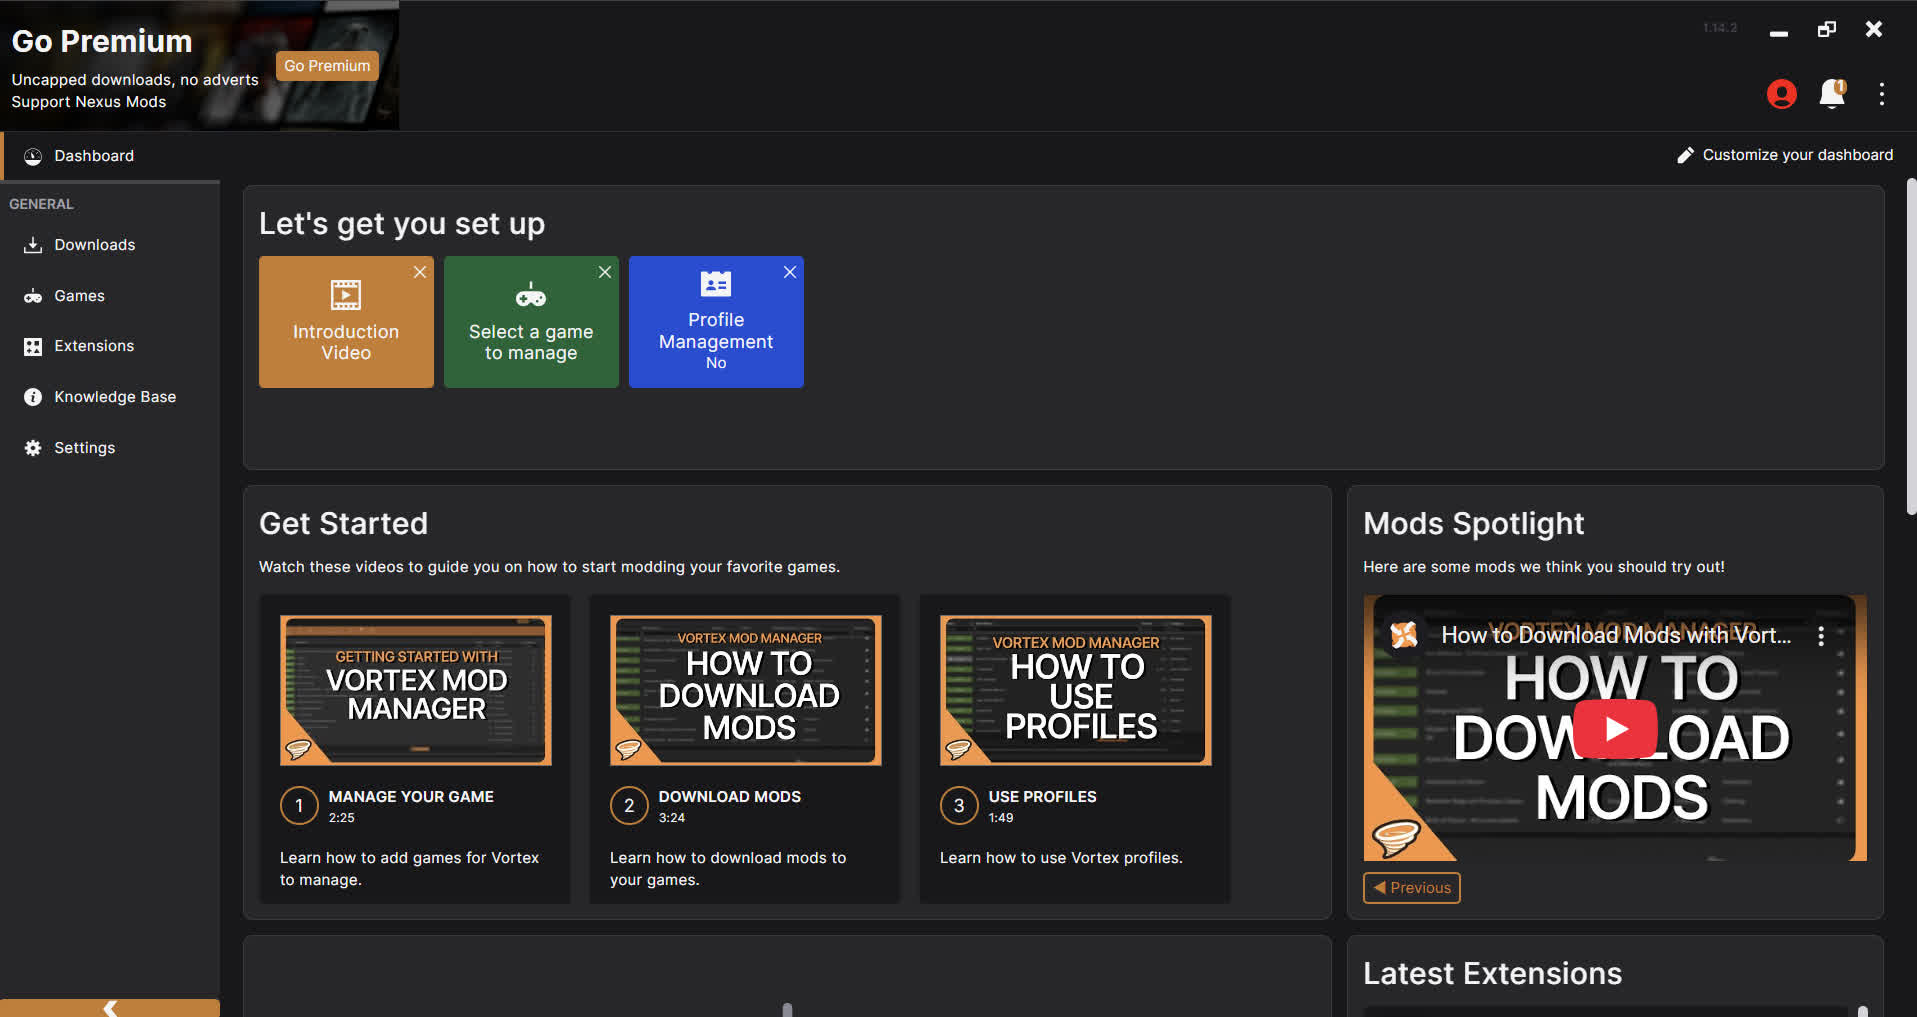Click the gamepad icon on Select a game
Image resolution: width=1917 pixels, height=1017 pixels.
[531, 295]
